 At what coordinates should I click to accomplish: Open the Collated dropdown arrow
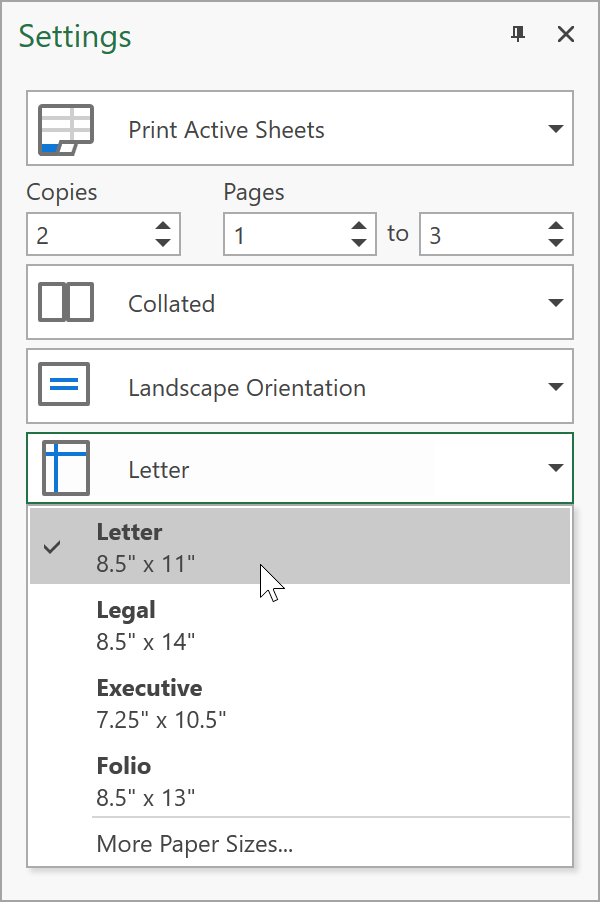[x=556, y=303]
